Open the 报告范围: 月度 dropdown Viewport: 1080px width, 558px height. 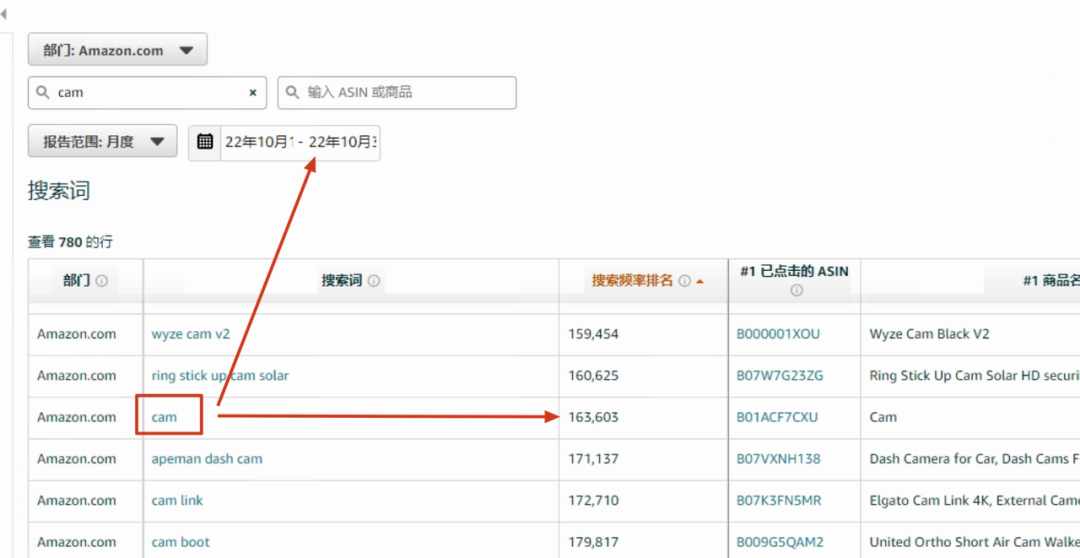pyautogui.click(x=103, y=141)
